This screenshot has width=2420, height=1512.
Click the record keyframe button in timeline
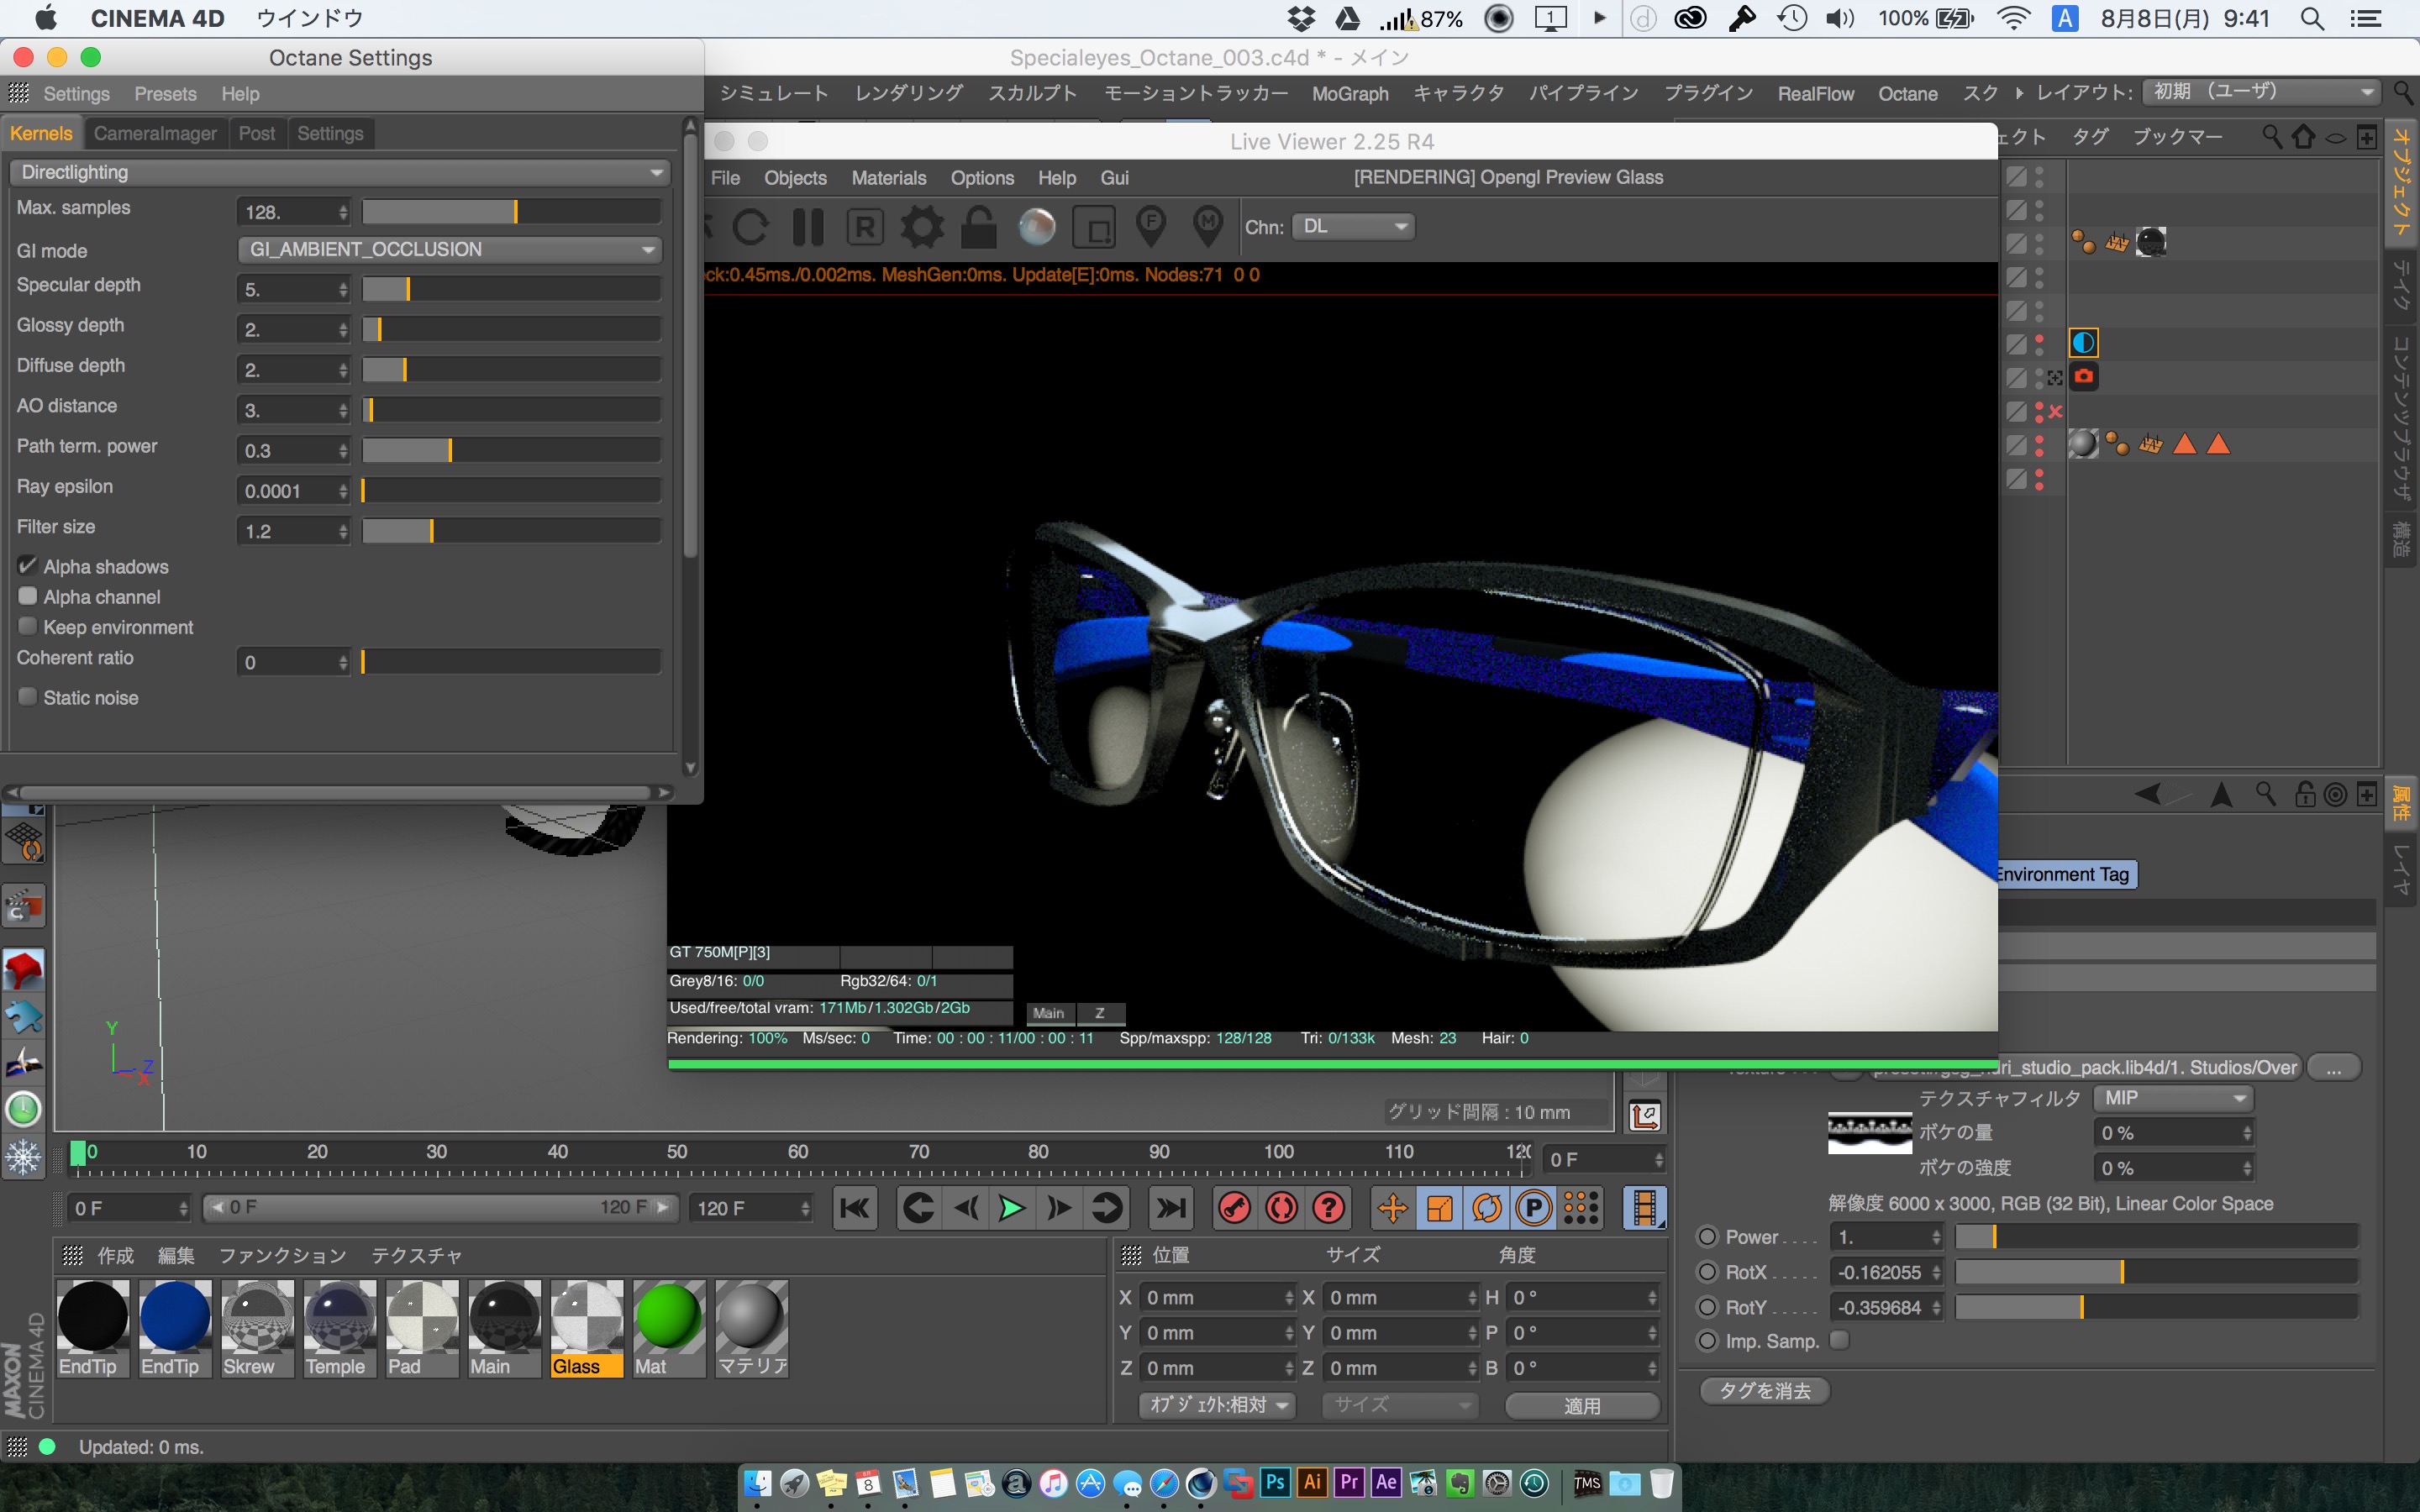(x=1234, y=1208)
